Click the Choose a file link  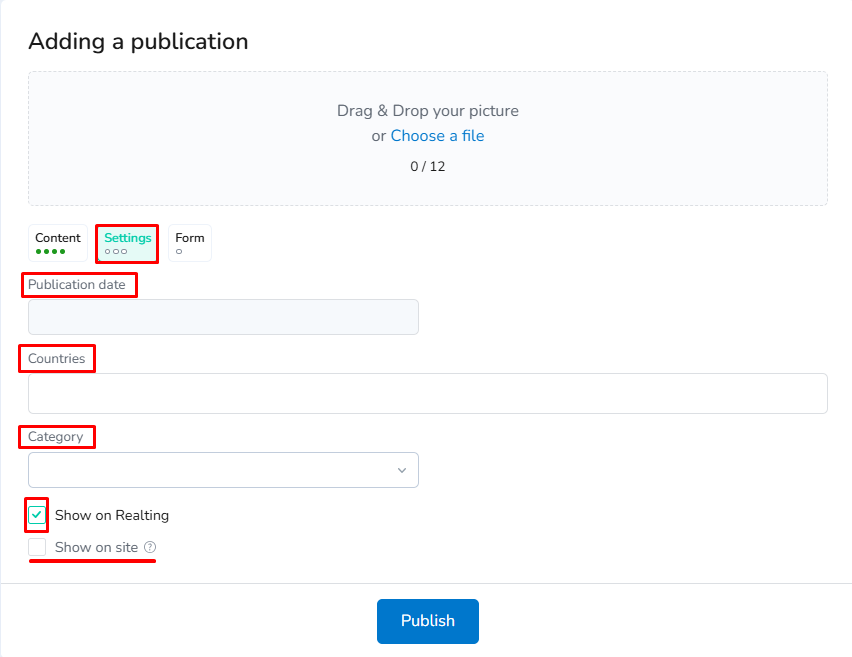click(x=437, y=136)
